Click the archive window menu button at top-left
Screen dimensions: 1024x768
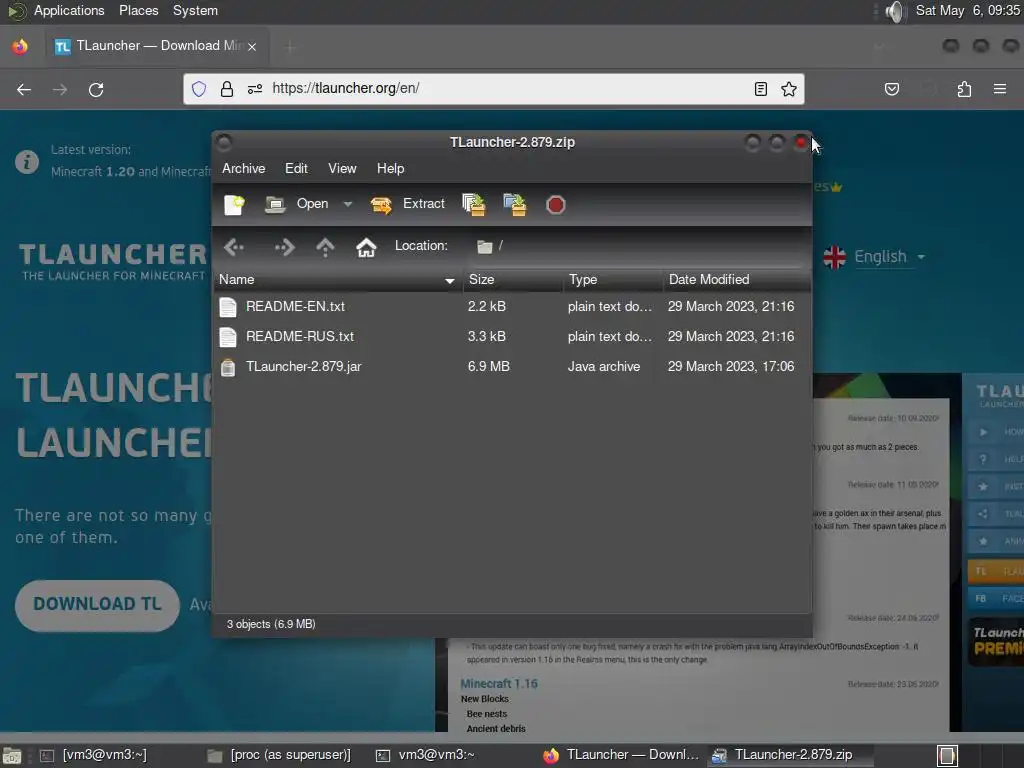pos(224,142)
